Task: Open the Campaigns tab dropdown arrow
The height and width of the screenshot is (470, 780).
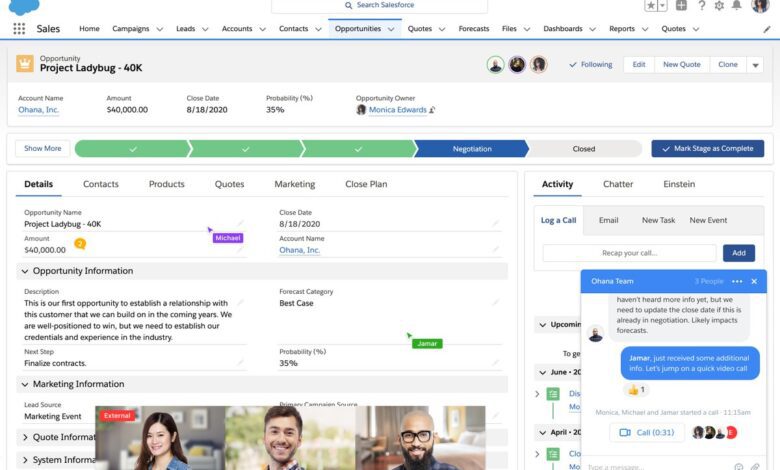Action: (x=160, y=29)
